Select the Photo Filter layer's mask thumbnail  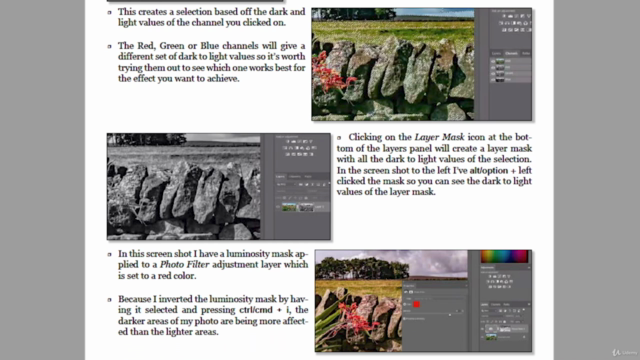click(505, 329)
